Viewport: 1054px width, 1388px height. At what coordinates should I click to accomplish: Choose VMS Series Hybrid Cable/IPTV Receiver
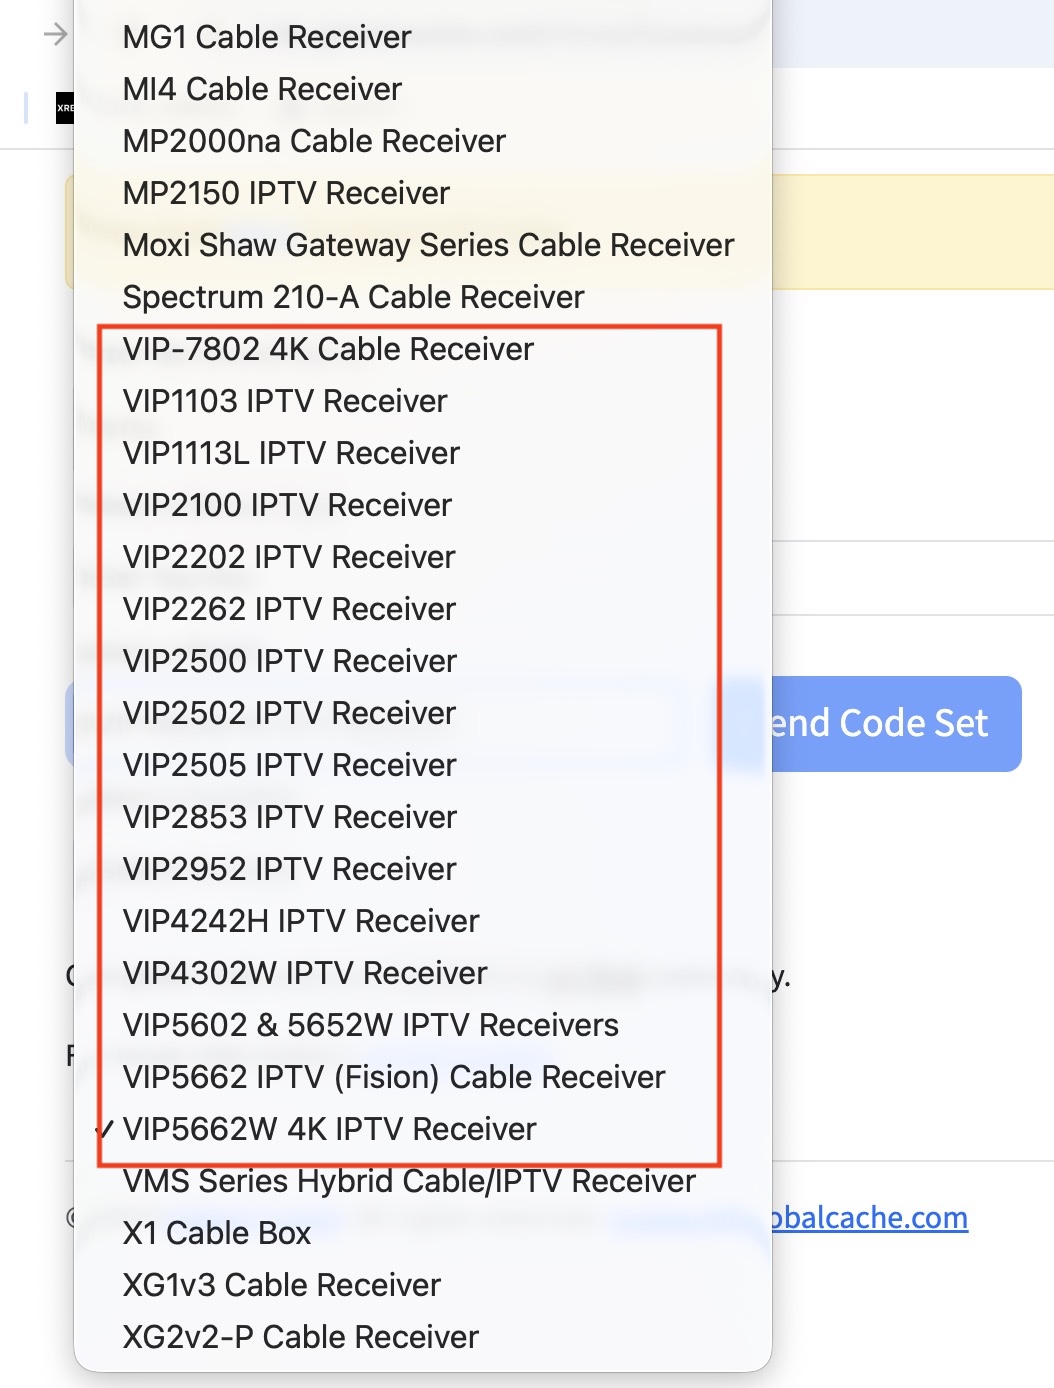click(x=409, y=1181)
